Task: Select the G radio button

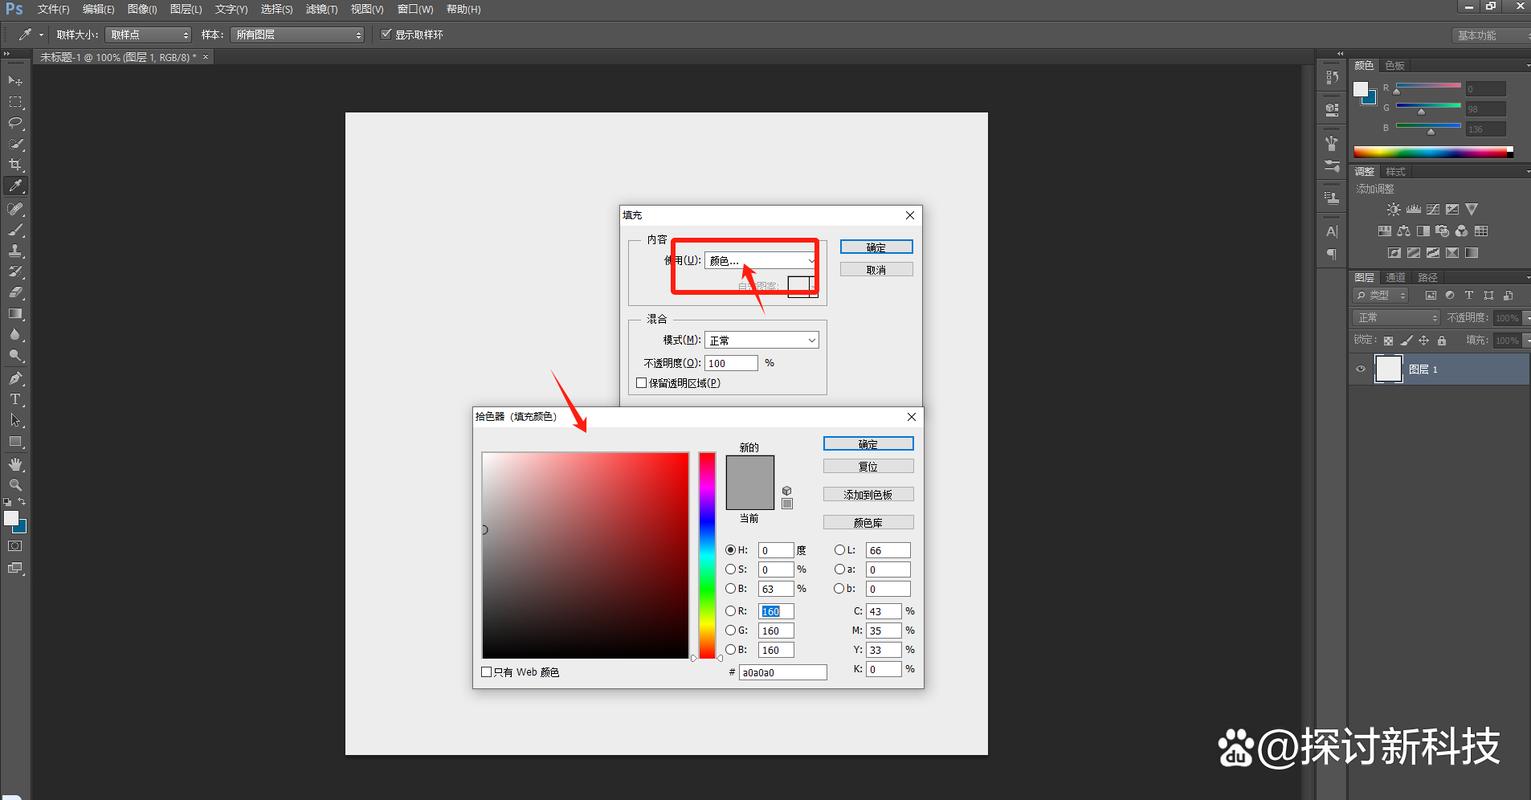Action: coord(731,630)
